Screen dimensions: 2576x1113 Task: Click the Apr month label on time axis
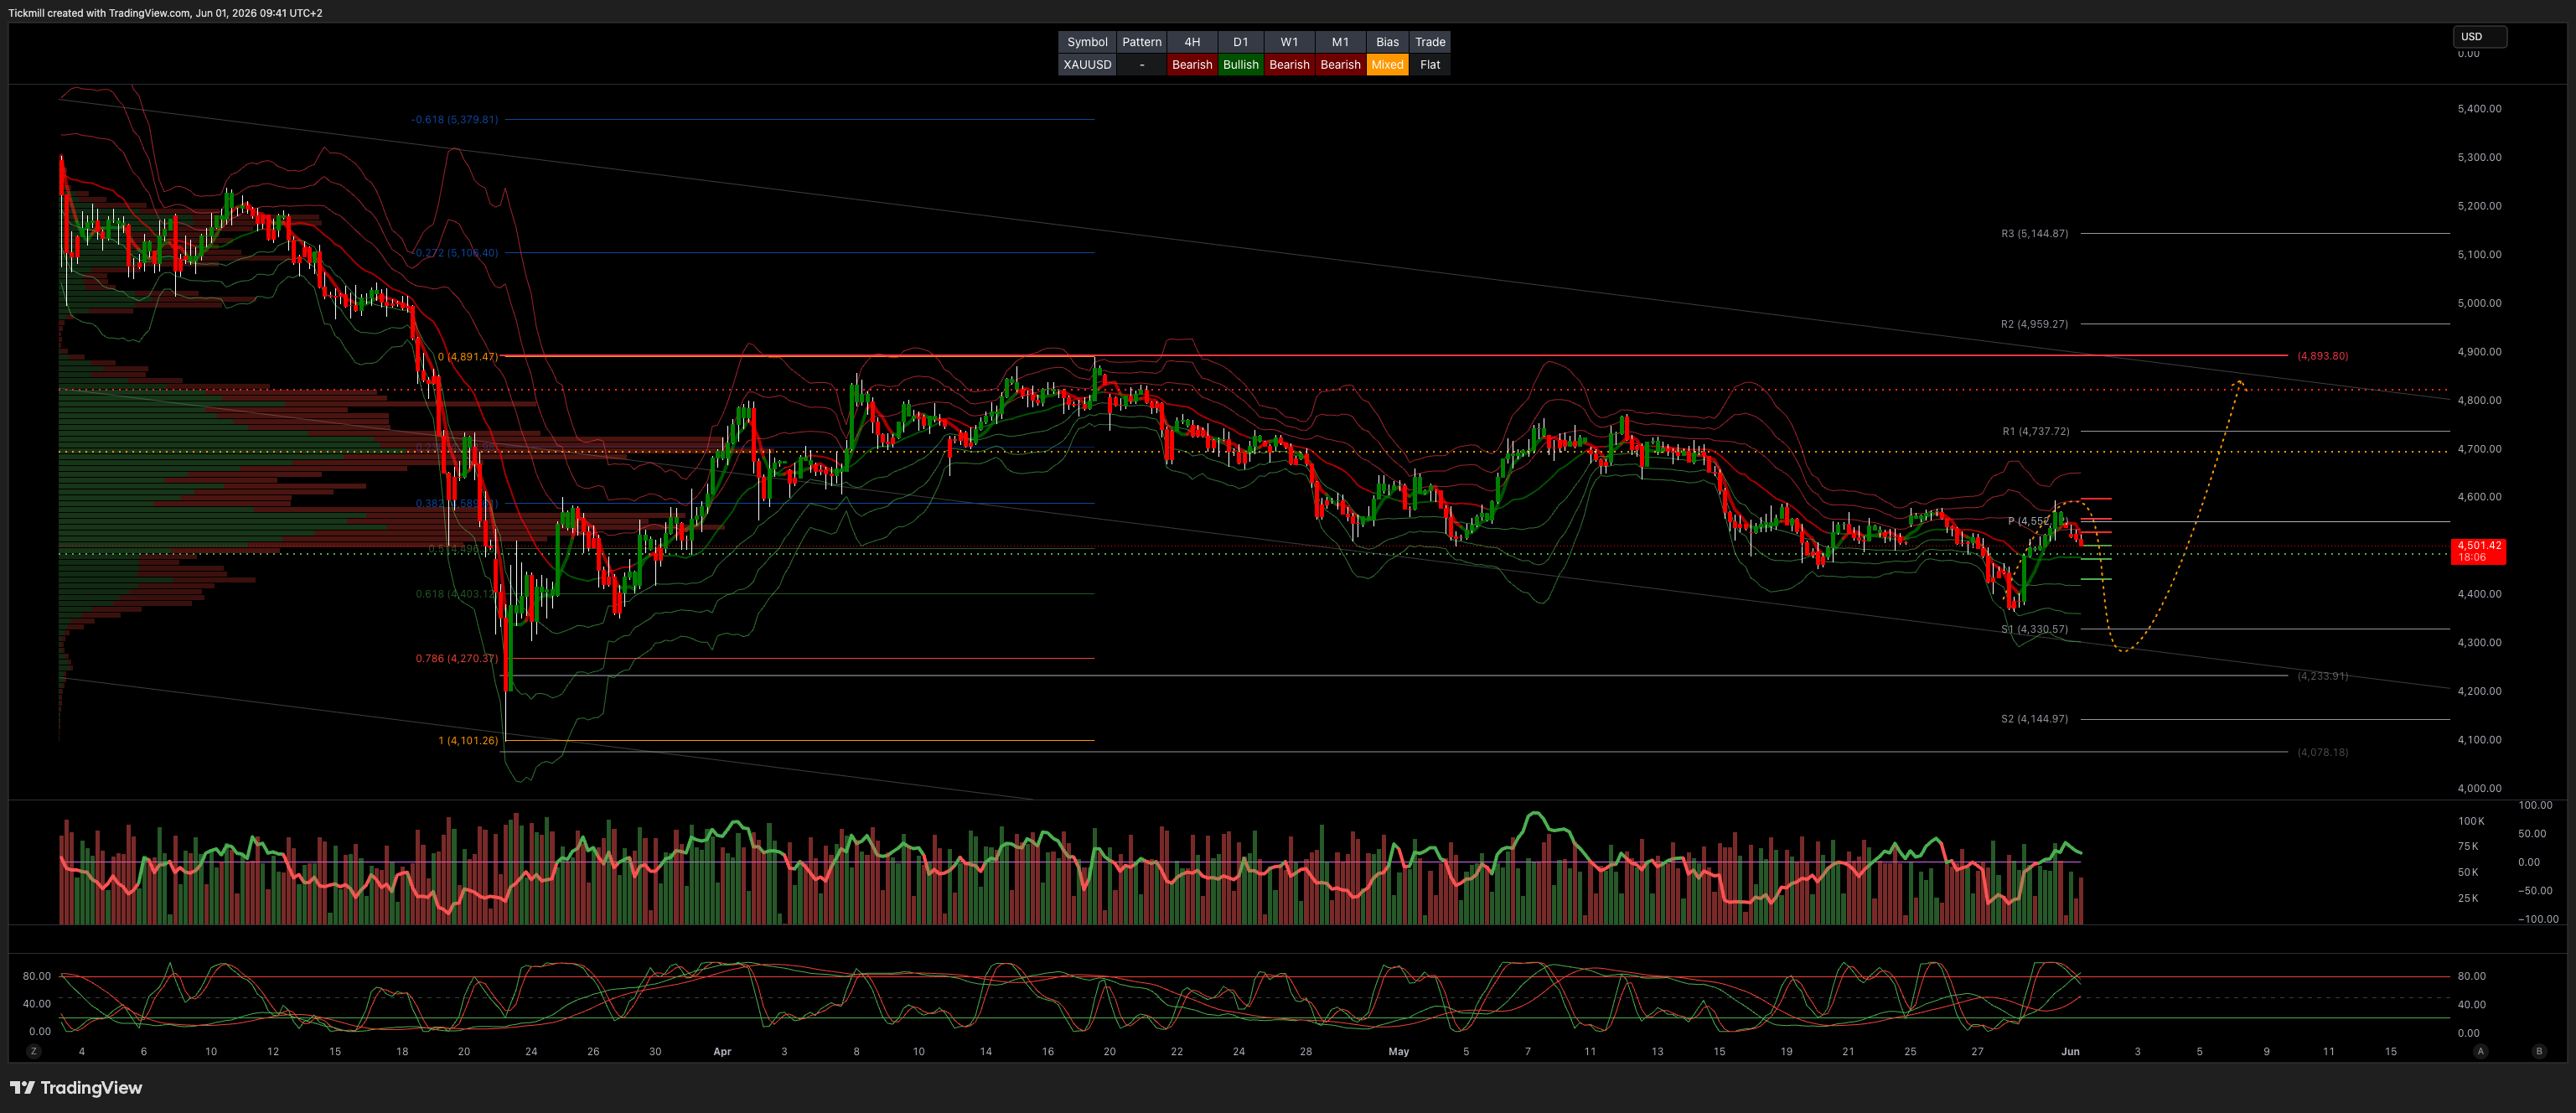pos(722,1052)
